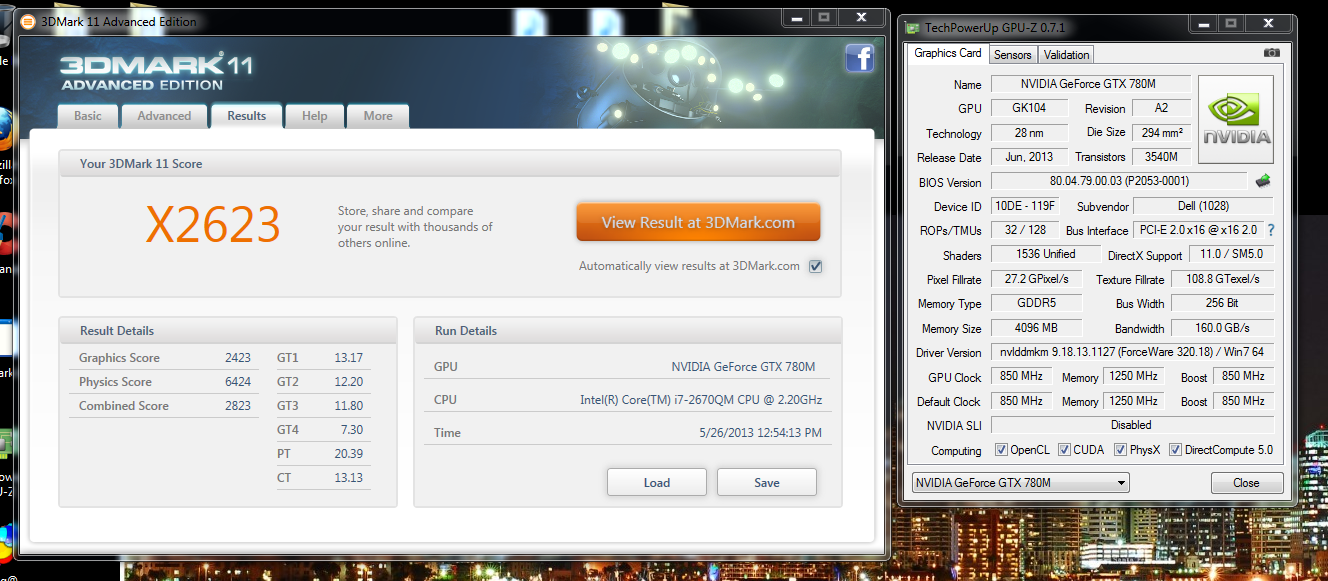Click the Time 5/26/2013 run detail
Image resolution: width=1328 pixels, height=581 pixels.
click(628, 433)
